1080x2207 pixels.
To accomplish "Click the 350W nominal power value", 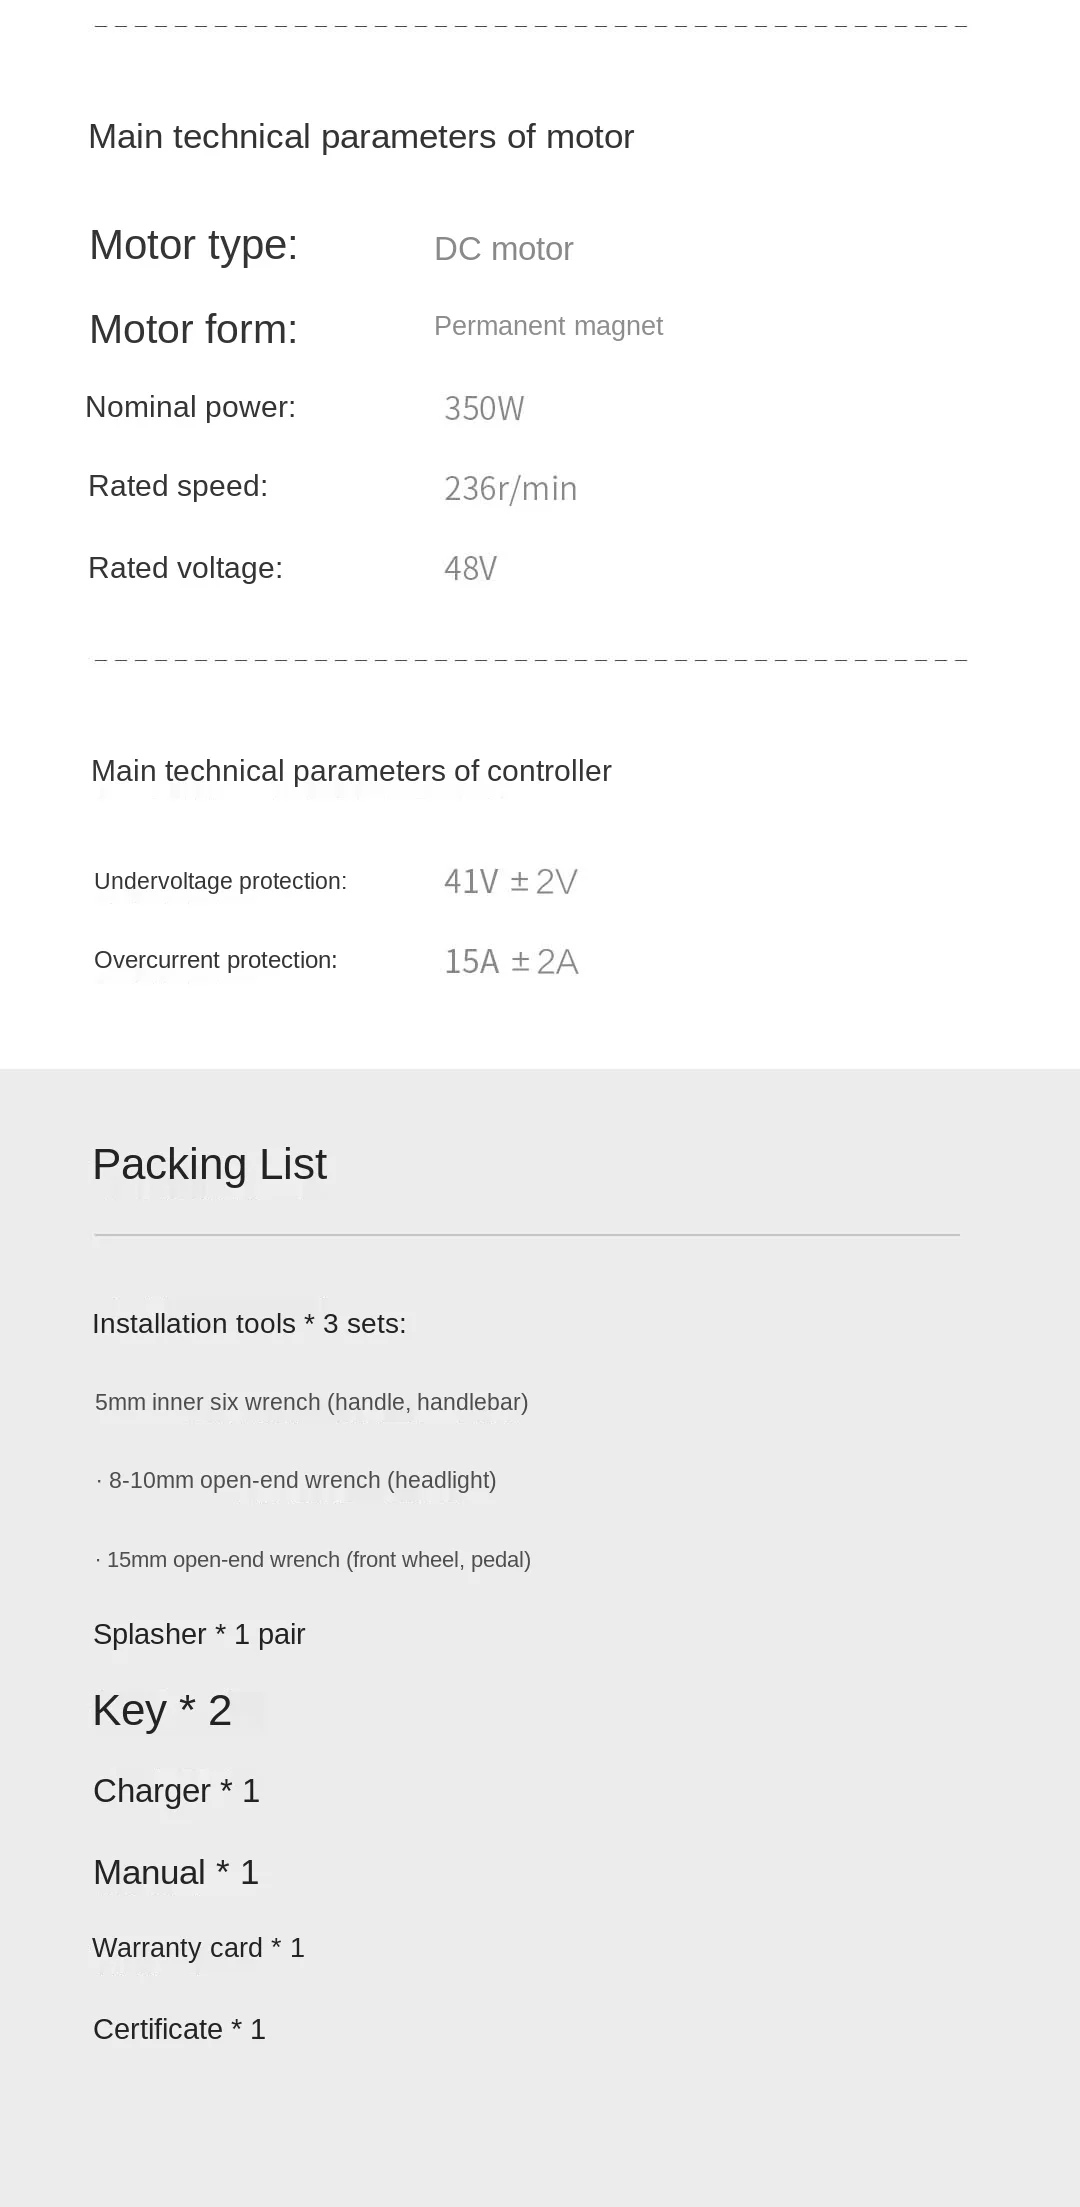I will click(x=484, y=409).
